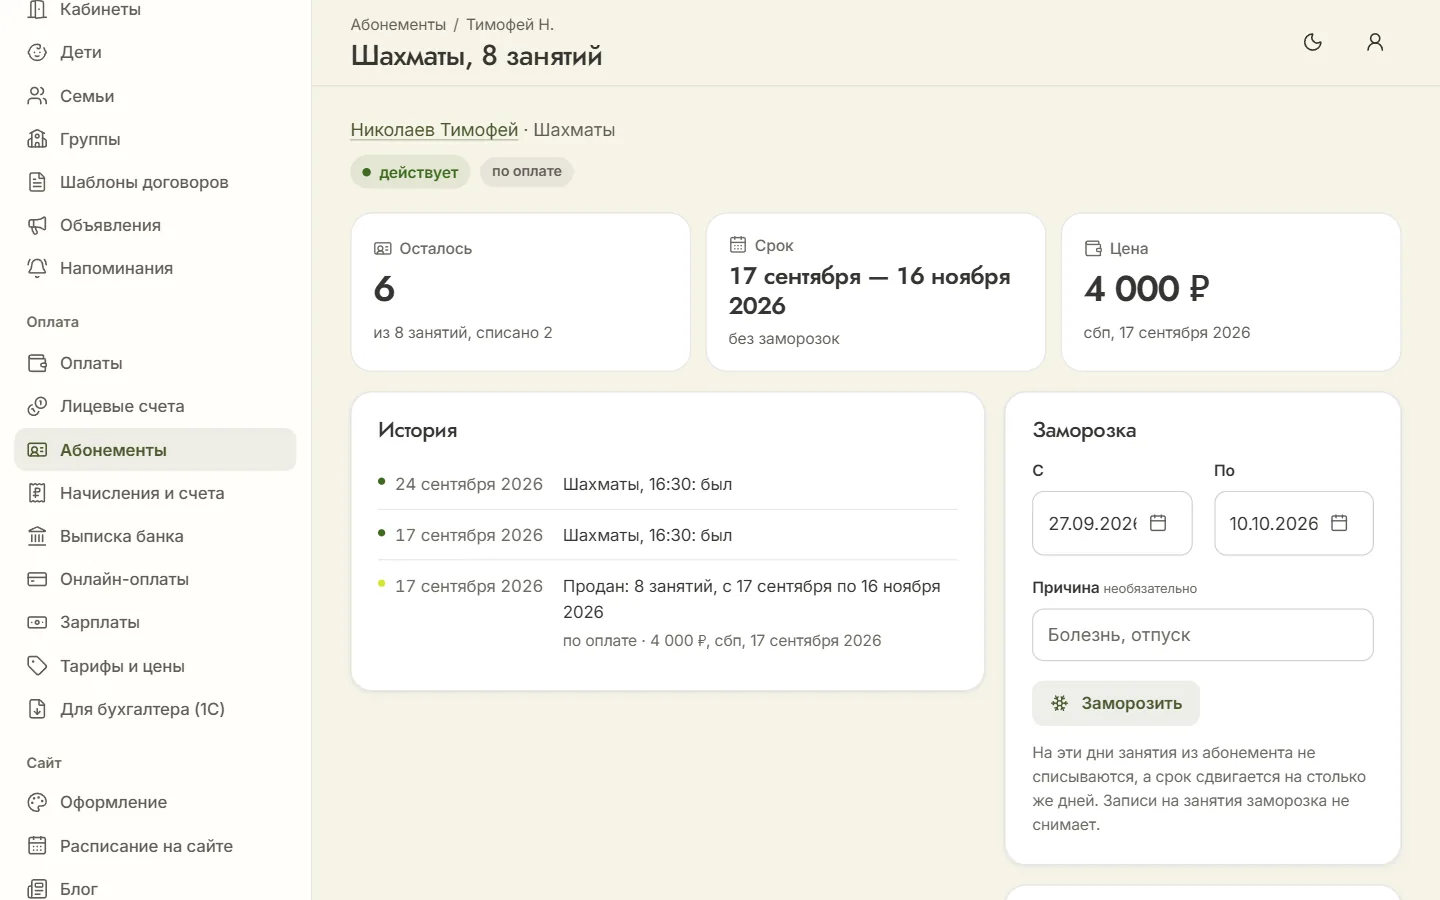Select history row 24 сентября 2026
Screen dimensions: 1440x900
[x=668, y=484]
